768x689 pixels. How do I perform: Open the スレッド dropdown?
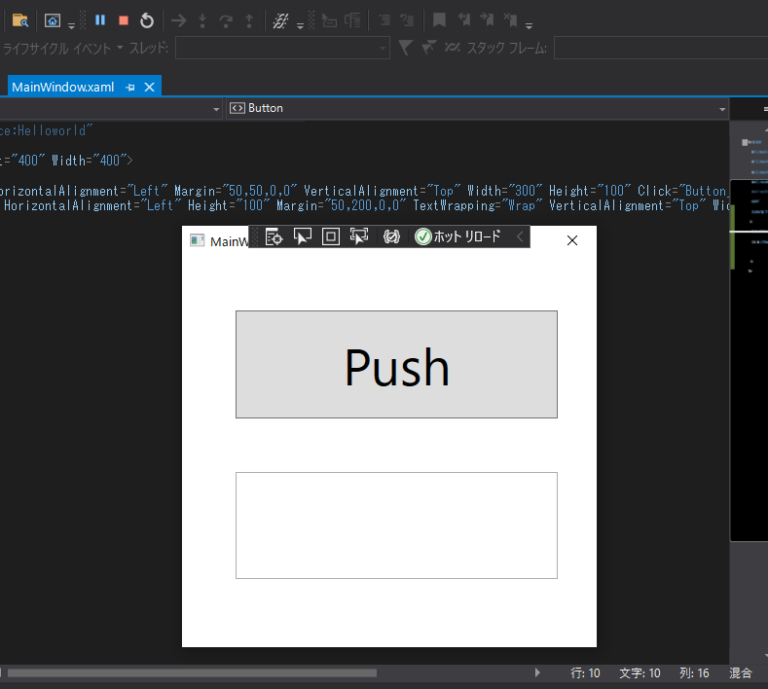(x=282, y=48)
